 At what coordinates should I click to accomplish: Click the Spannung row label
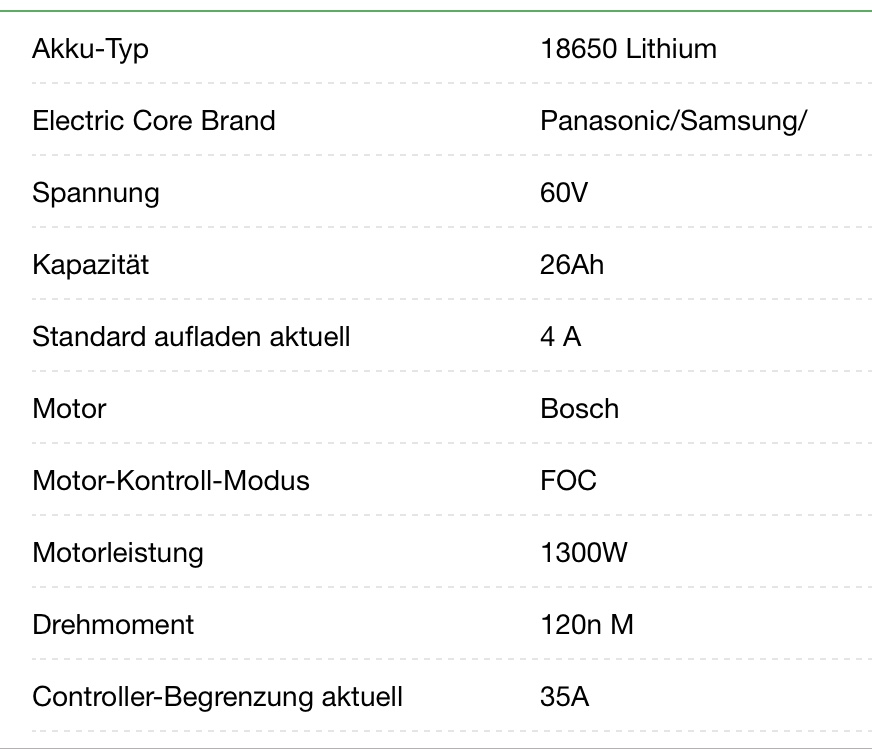(x=95, y=192)
